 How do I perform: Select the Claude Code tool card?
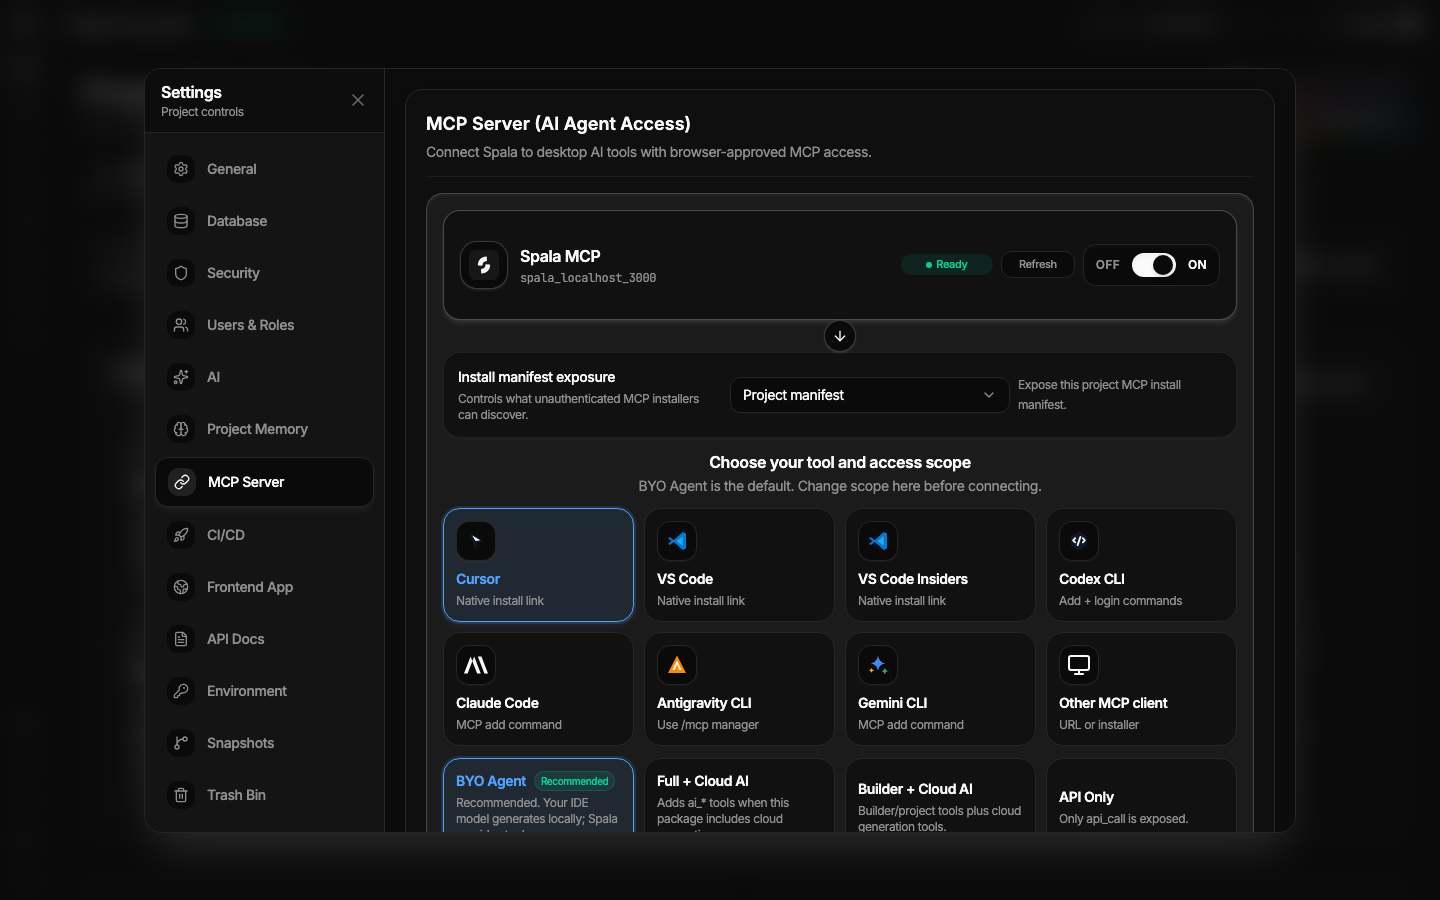pos(538,689)
